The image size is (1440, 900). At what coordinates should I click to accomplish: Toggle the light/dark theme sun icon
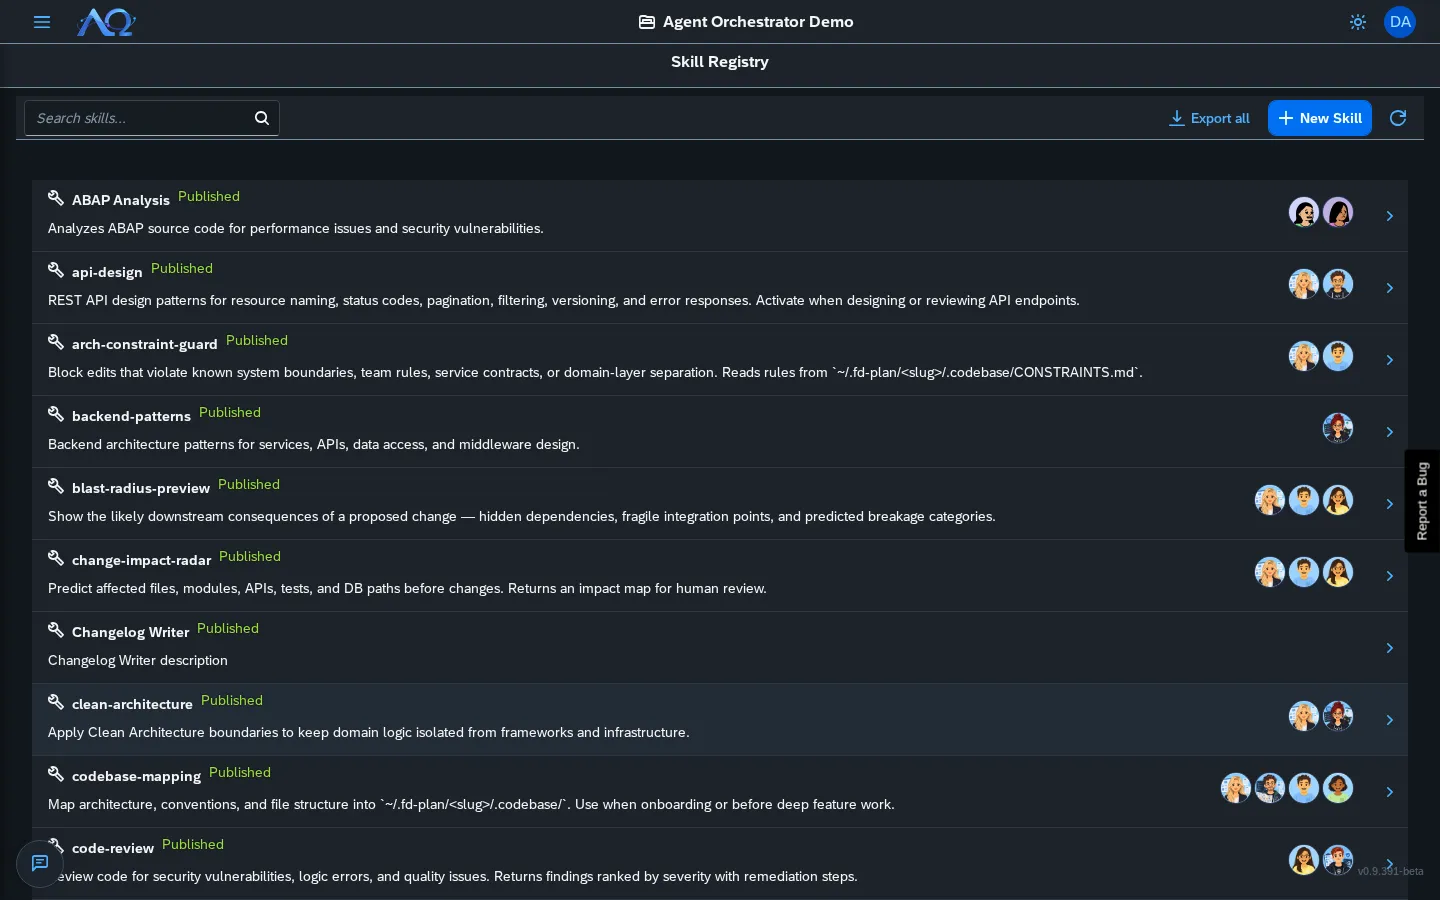1357,22
